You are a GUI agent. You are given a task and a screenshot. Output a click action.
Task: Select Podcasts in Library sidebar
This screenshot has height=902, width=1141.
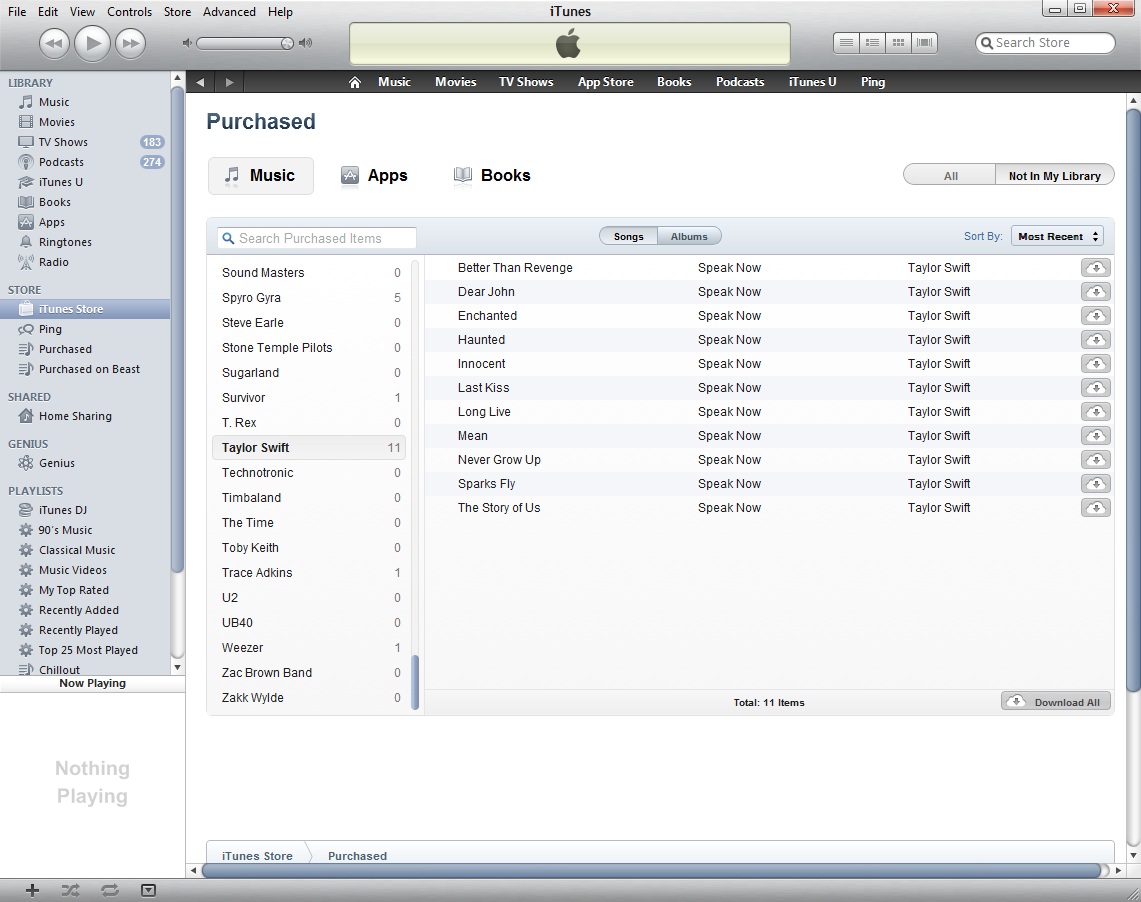61,162
